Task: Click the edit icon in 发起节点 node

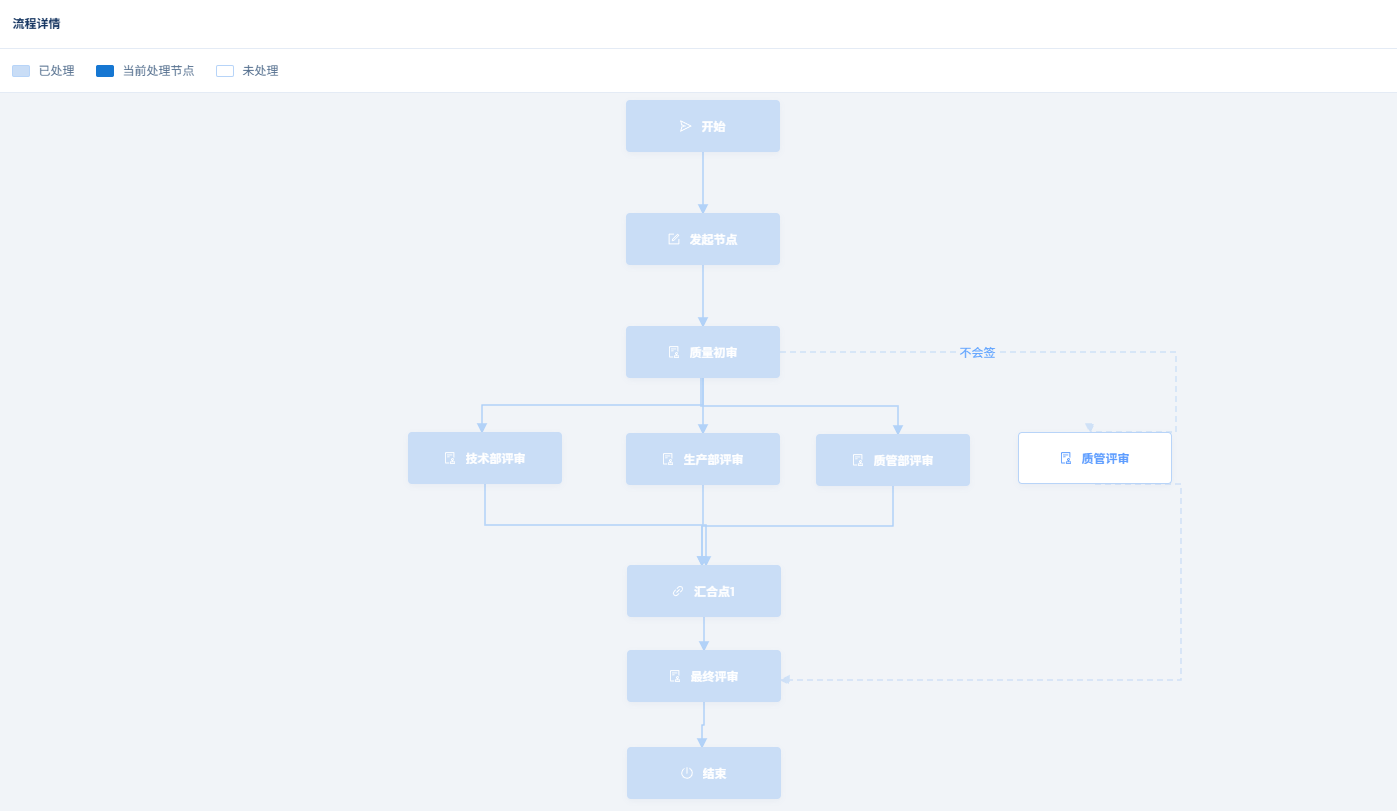Action: (673, 239)
